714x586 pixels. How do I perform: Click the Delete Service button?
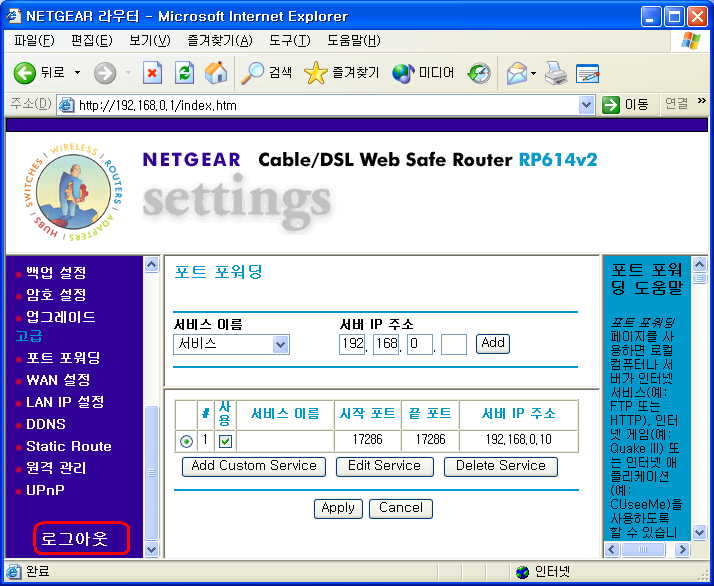pyautogui.click(x=500, y=467)
